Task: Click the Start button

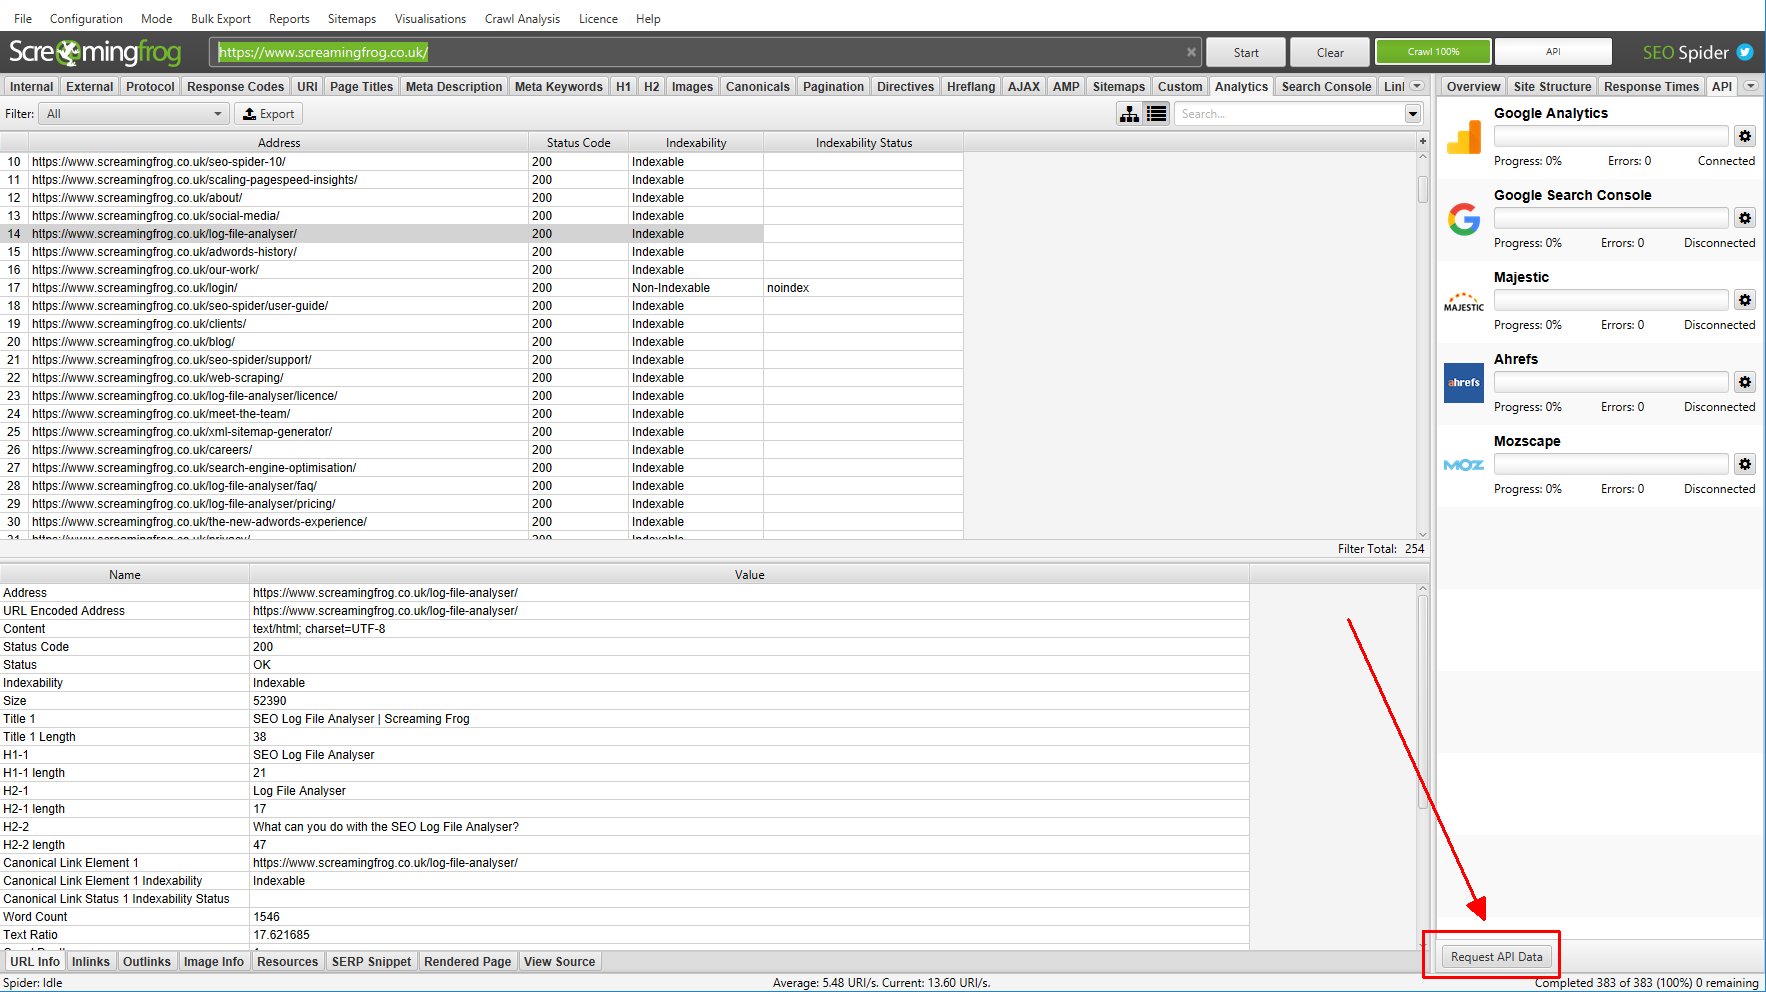Action: tap(1246, 52)
